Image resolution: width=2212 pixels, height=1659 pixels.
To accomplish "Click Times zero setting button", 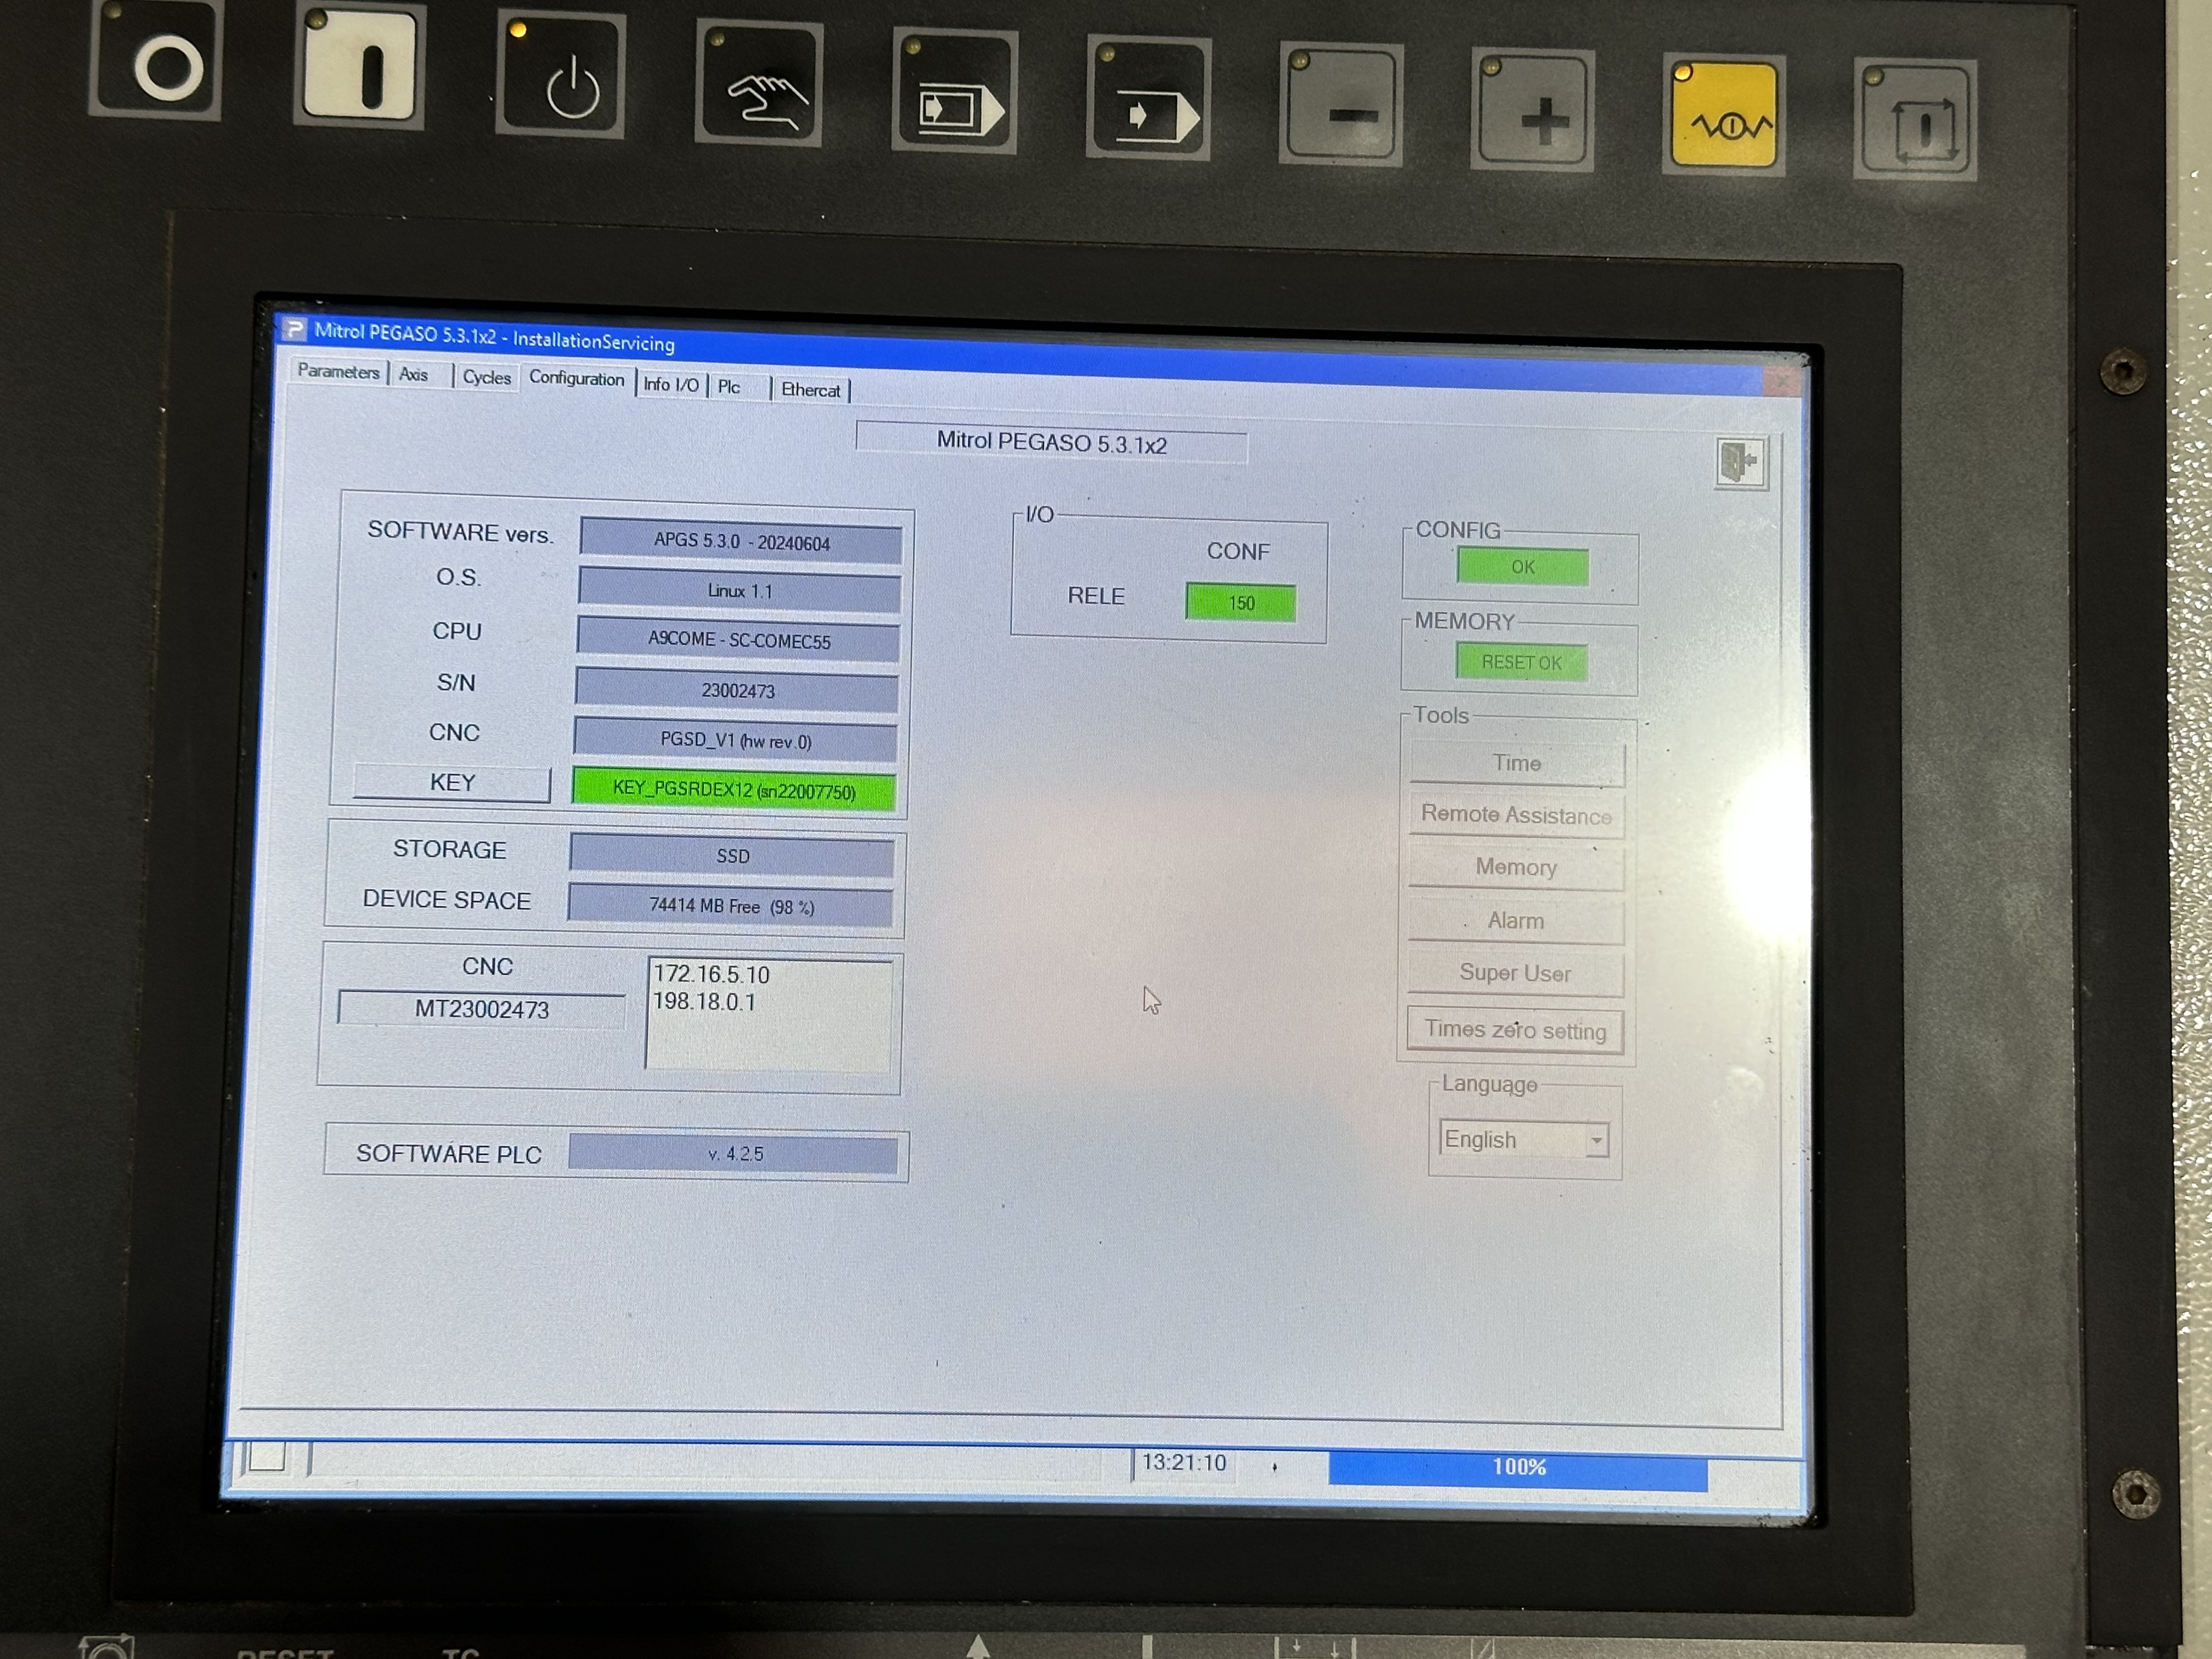I will 1515,1030.
